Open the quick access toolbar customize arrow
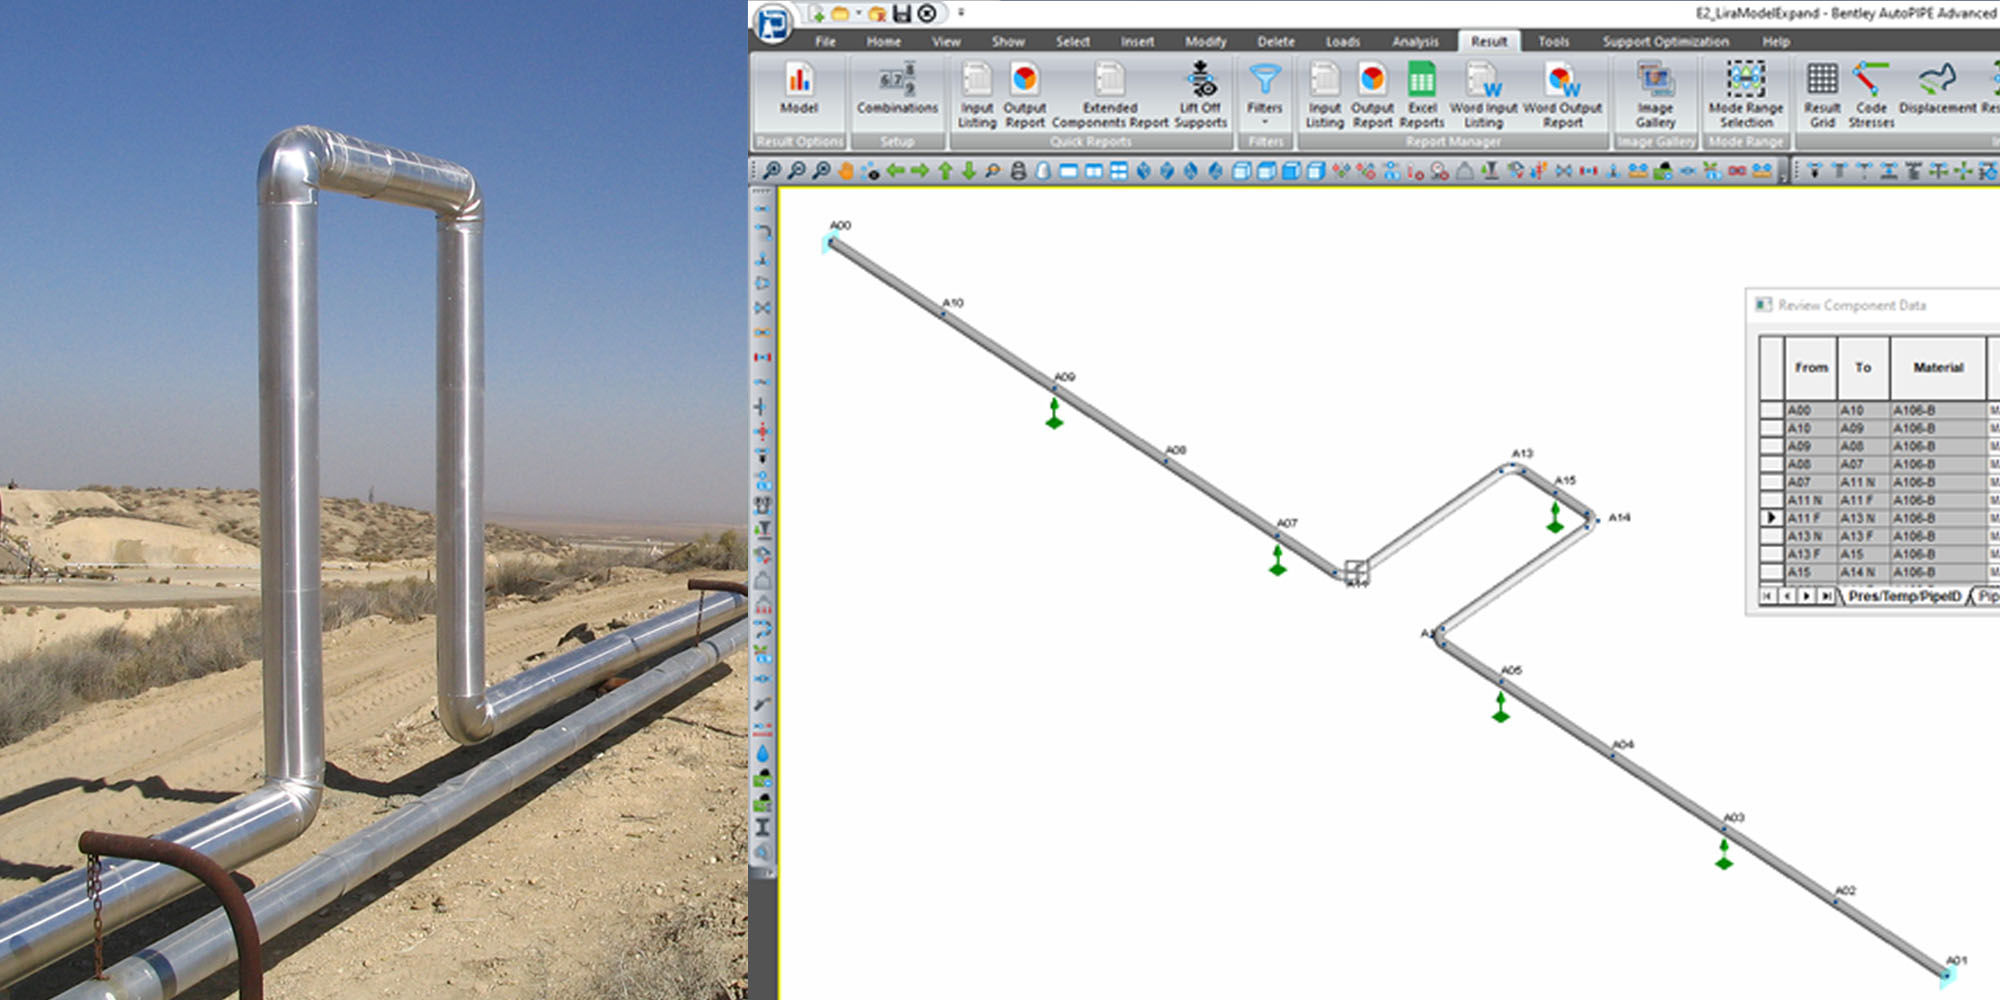The height and width of the screenshot is (1000, 2000). pos(961,13)
